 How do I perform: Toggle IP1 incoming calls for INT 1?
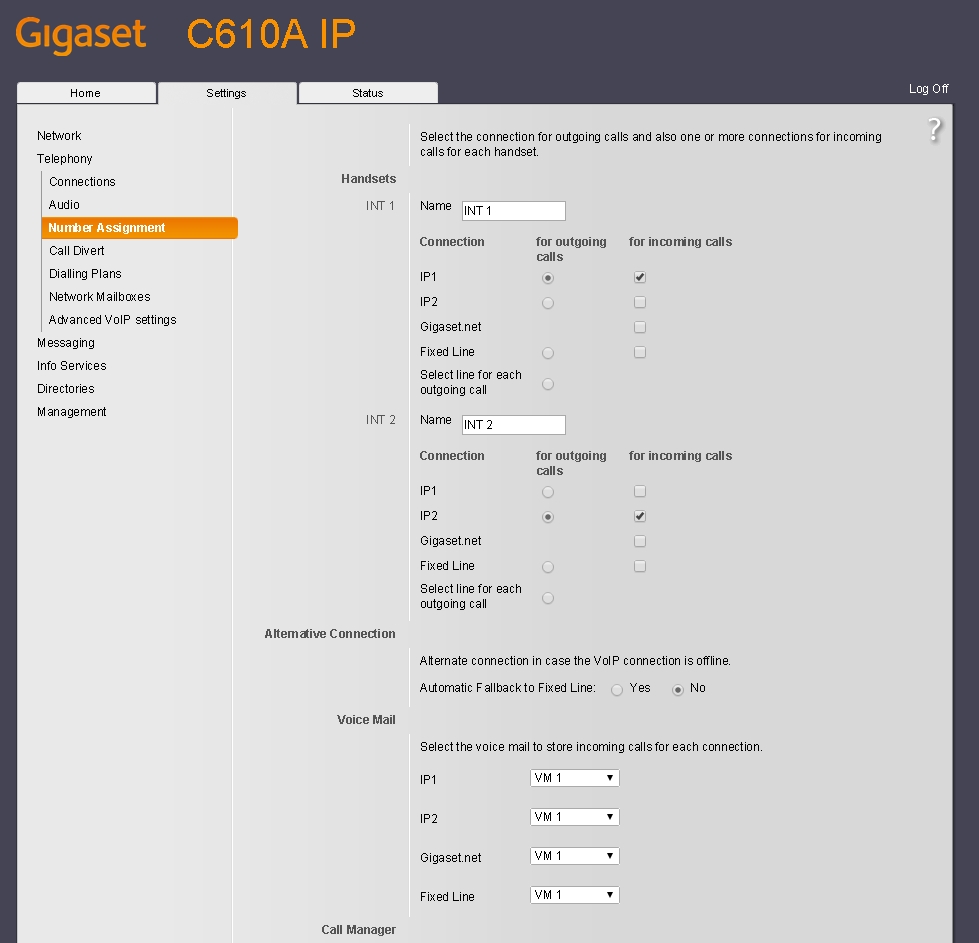(640, 277)
